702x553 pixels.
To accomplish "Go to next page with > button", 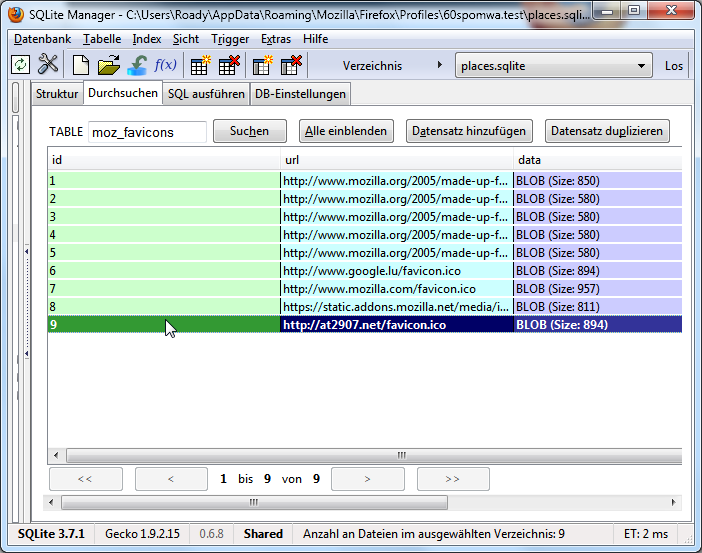I will coord(368,479).
